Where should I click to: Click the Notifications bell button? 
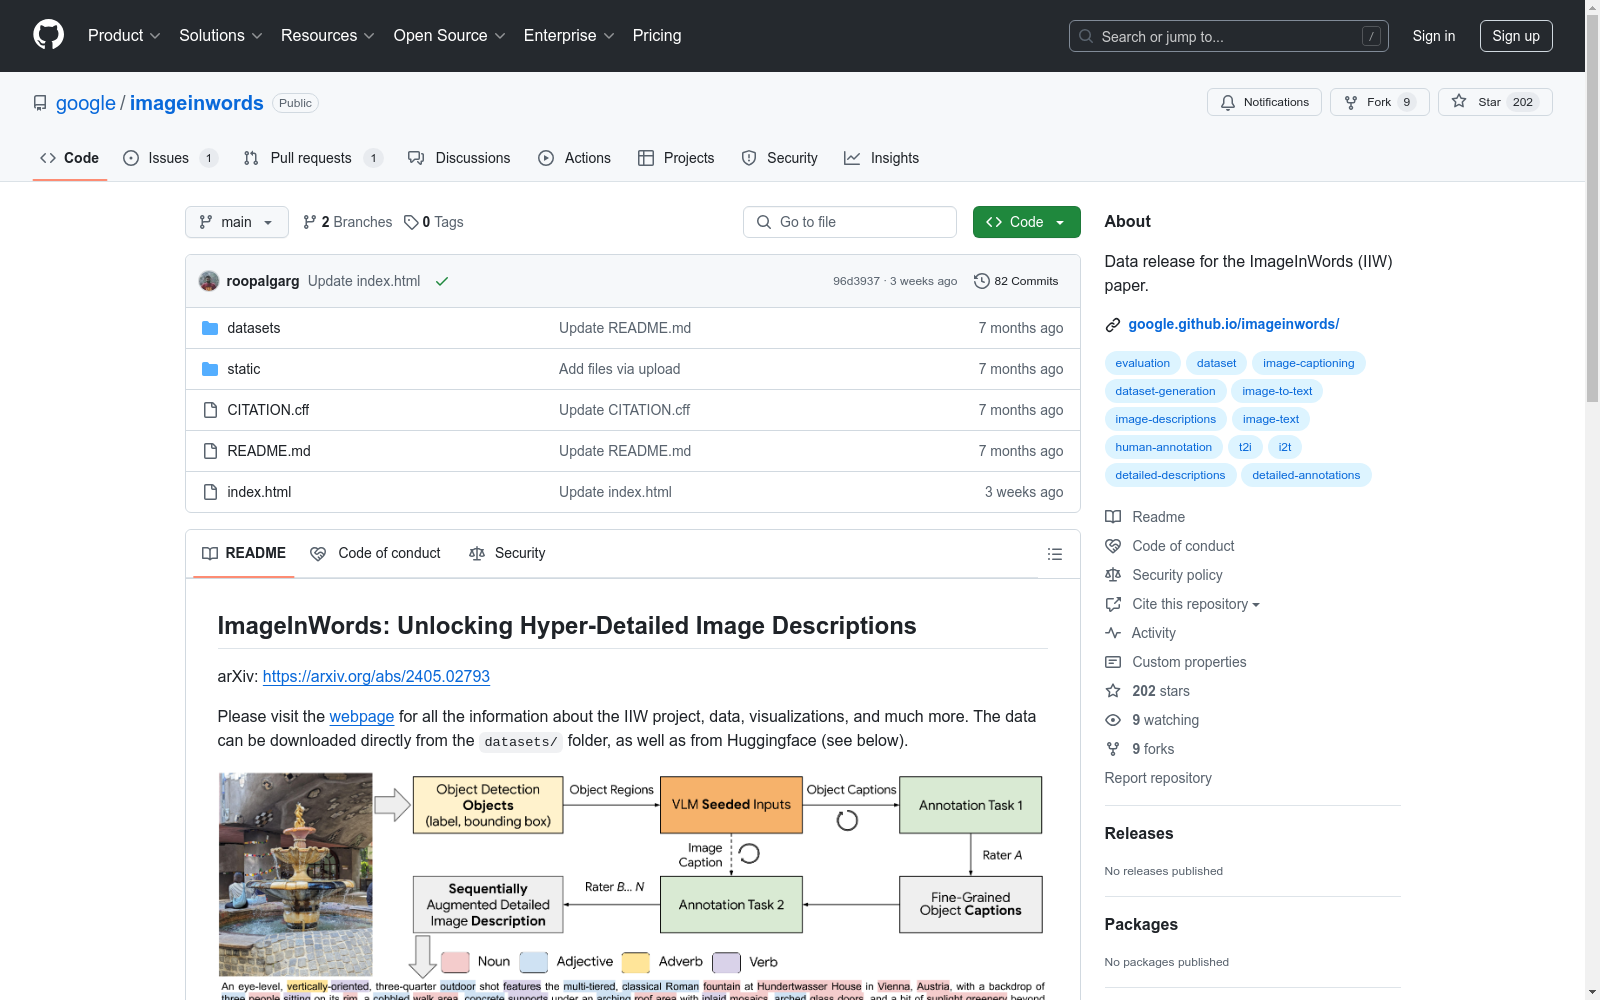pyautogui.click(x=1265, y=102)
